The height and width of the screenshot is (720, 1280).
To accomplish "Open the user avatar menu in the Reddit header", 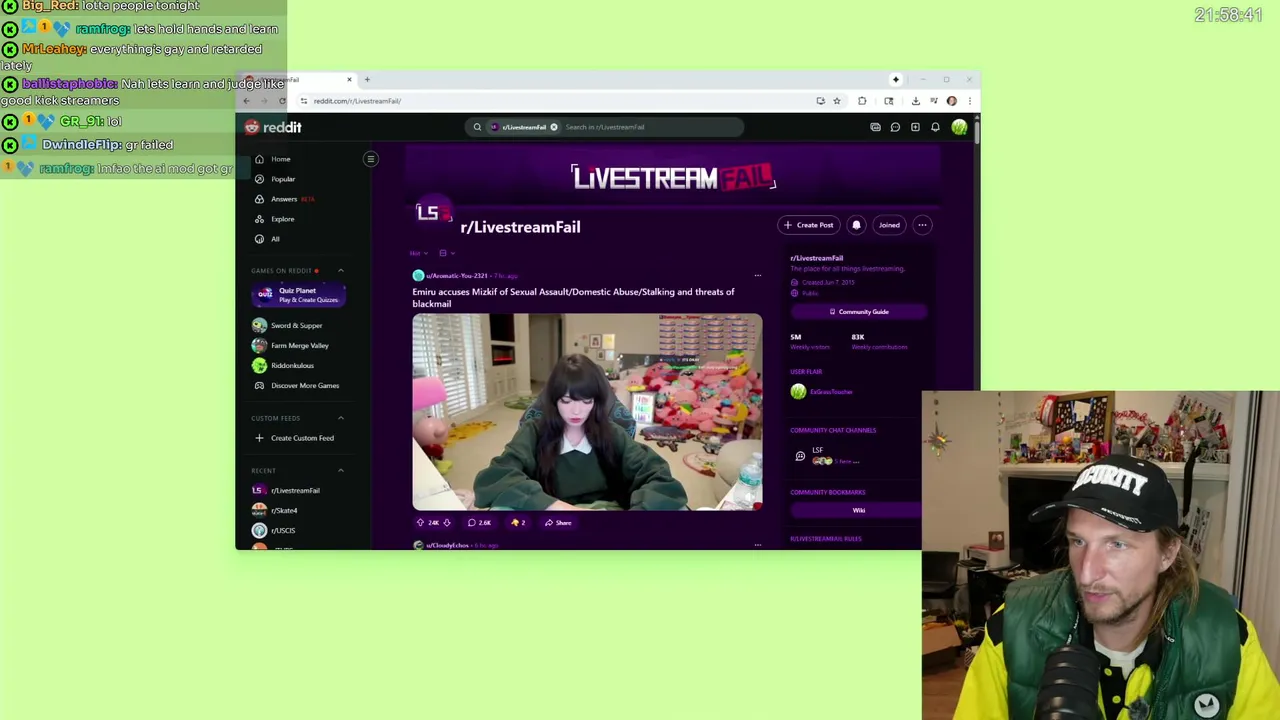I will click(959, 127).
